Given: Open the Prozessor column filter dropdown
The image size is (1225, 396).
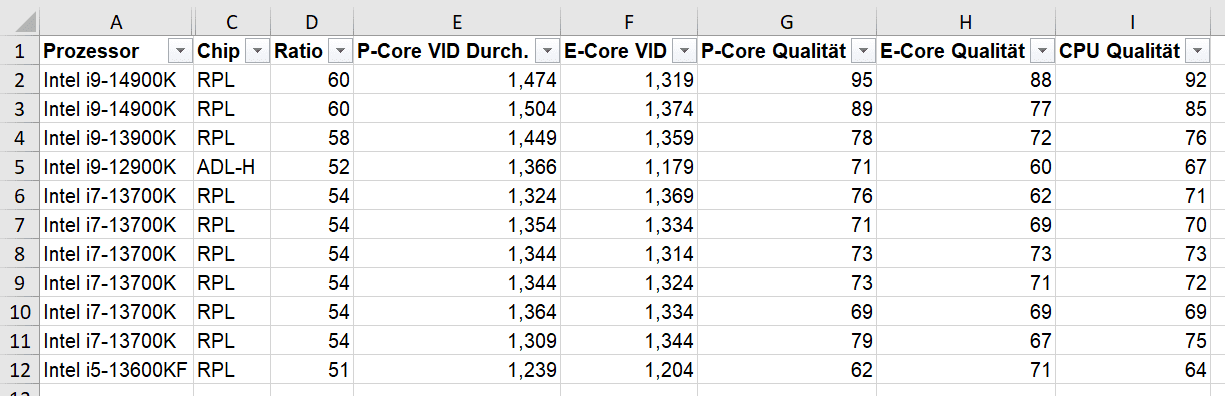Looking at the screenshot, I should coord(180,51).
